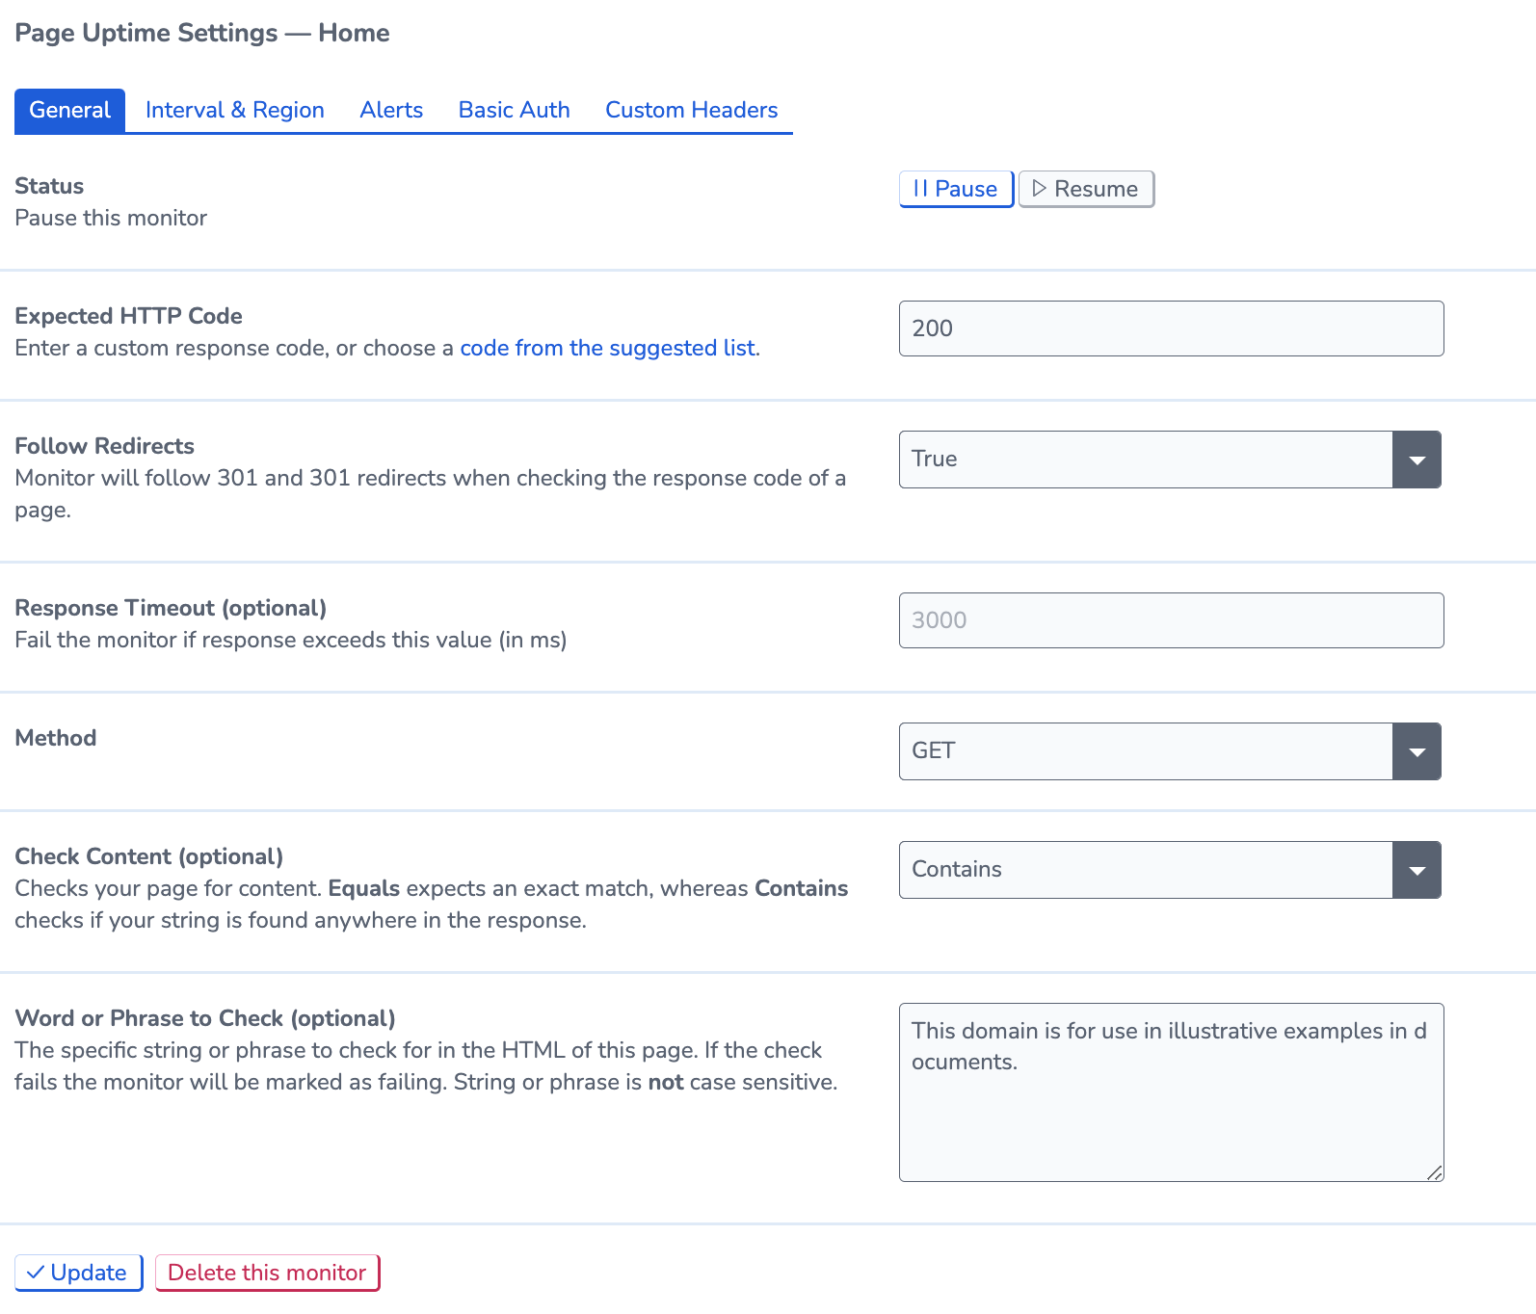This screenshot has width=1536, height=1314.
Task: Open the Follow Redirects dropdown
Action: tap(1417, 459)
